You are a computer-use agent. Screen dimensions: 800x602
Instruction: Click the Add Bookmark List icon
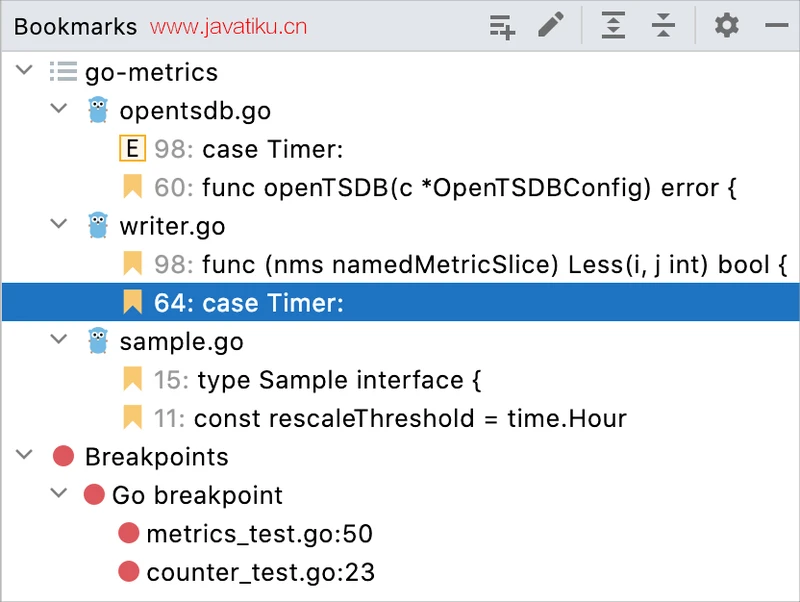point(502,26)
